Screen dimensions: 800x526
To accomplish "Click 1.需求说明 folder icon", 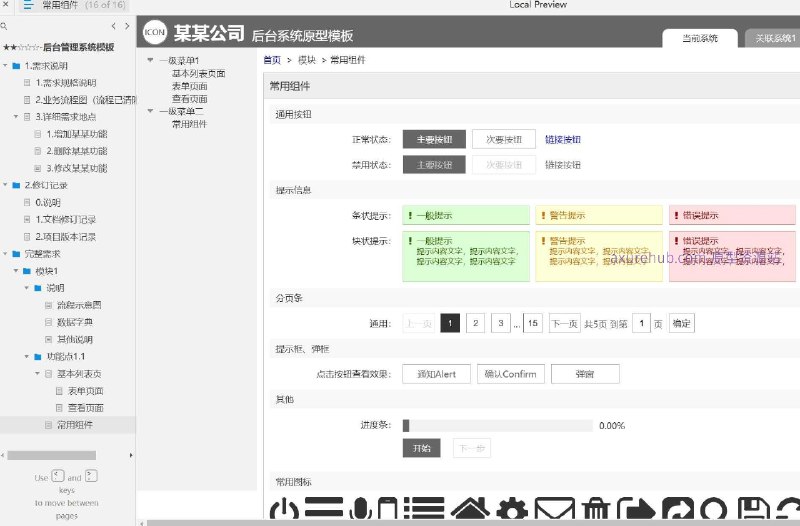I will point(16,66).
